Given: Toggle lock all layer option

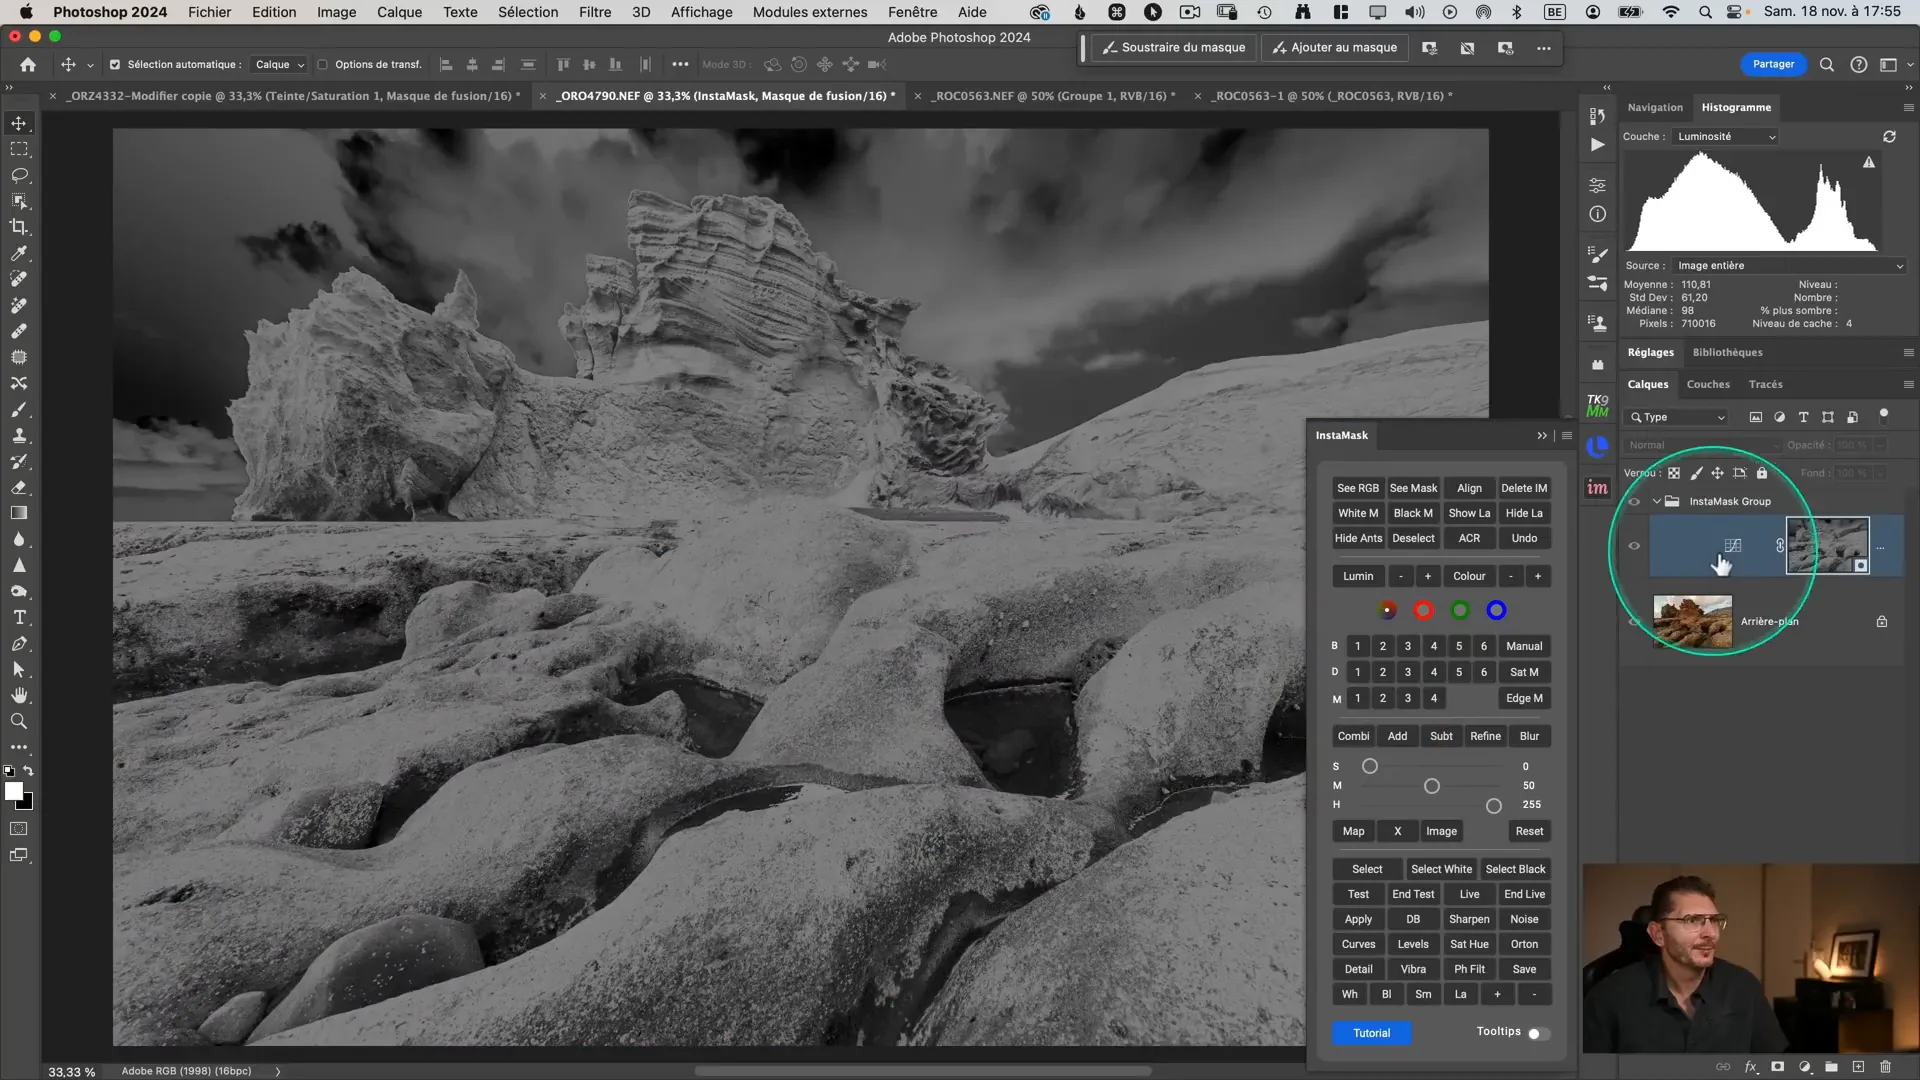Looking at the screenshot, I should [1762, 473].
